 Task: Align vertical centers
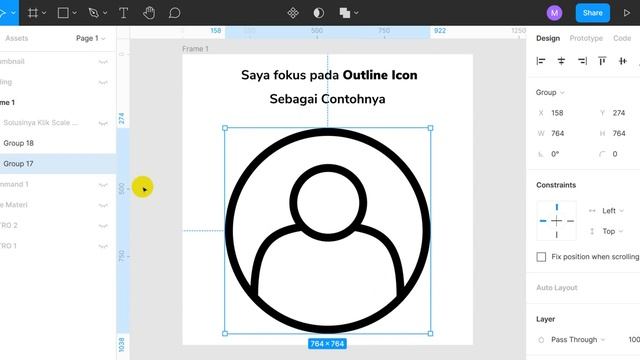(622, 61)
